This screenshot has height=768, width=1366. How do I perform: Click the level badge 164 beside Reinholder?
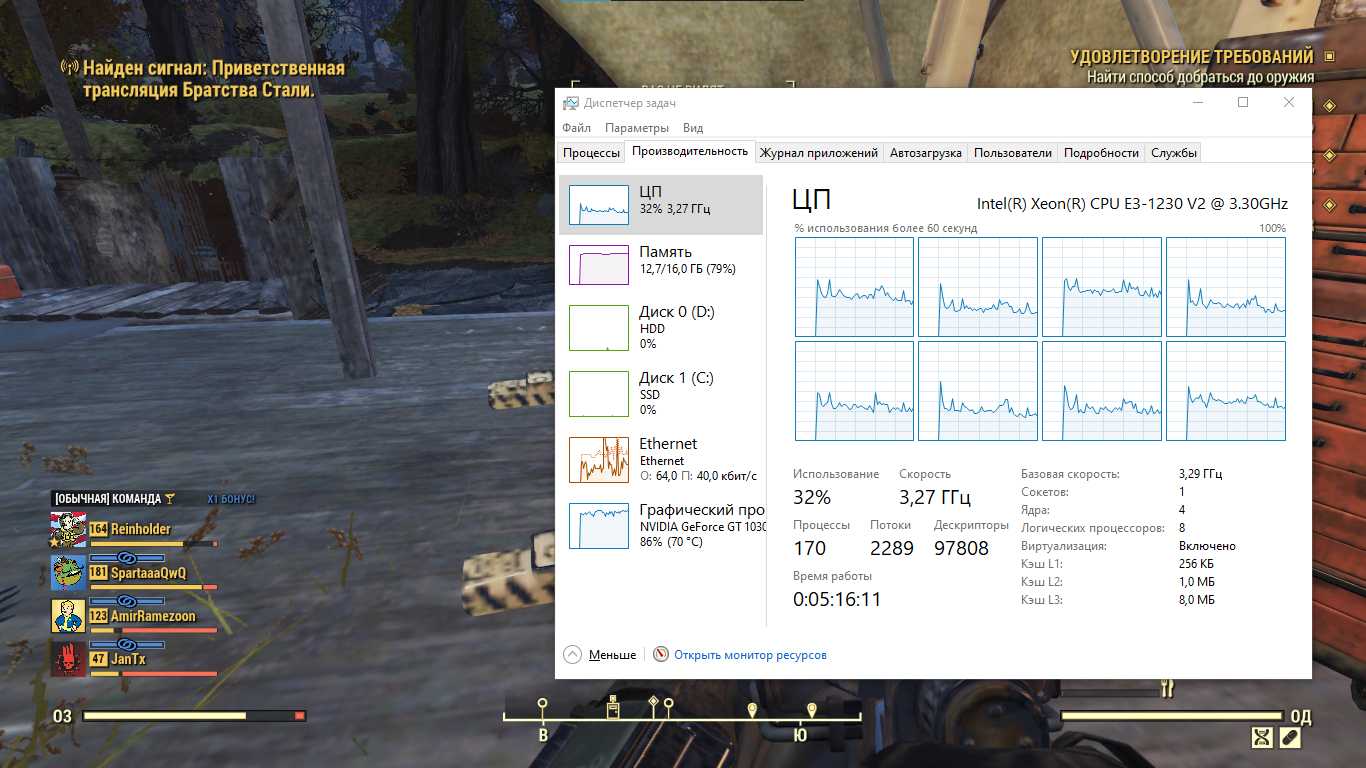[x=98, y=529]
